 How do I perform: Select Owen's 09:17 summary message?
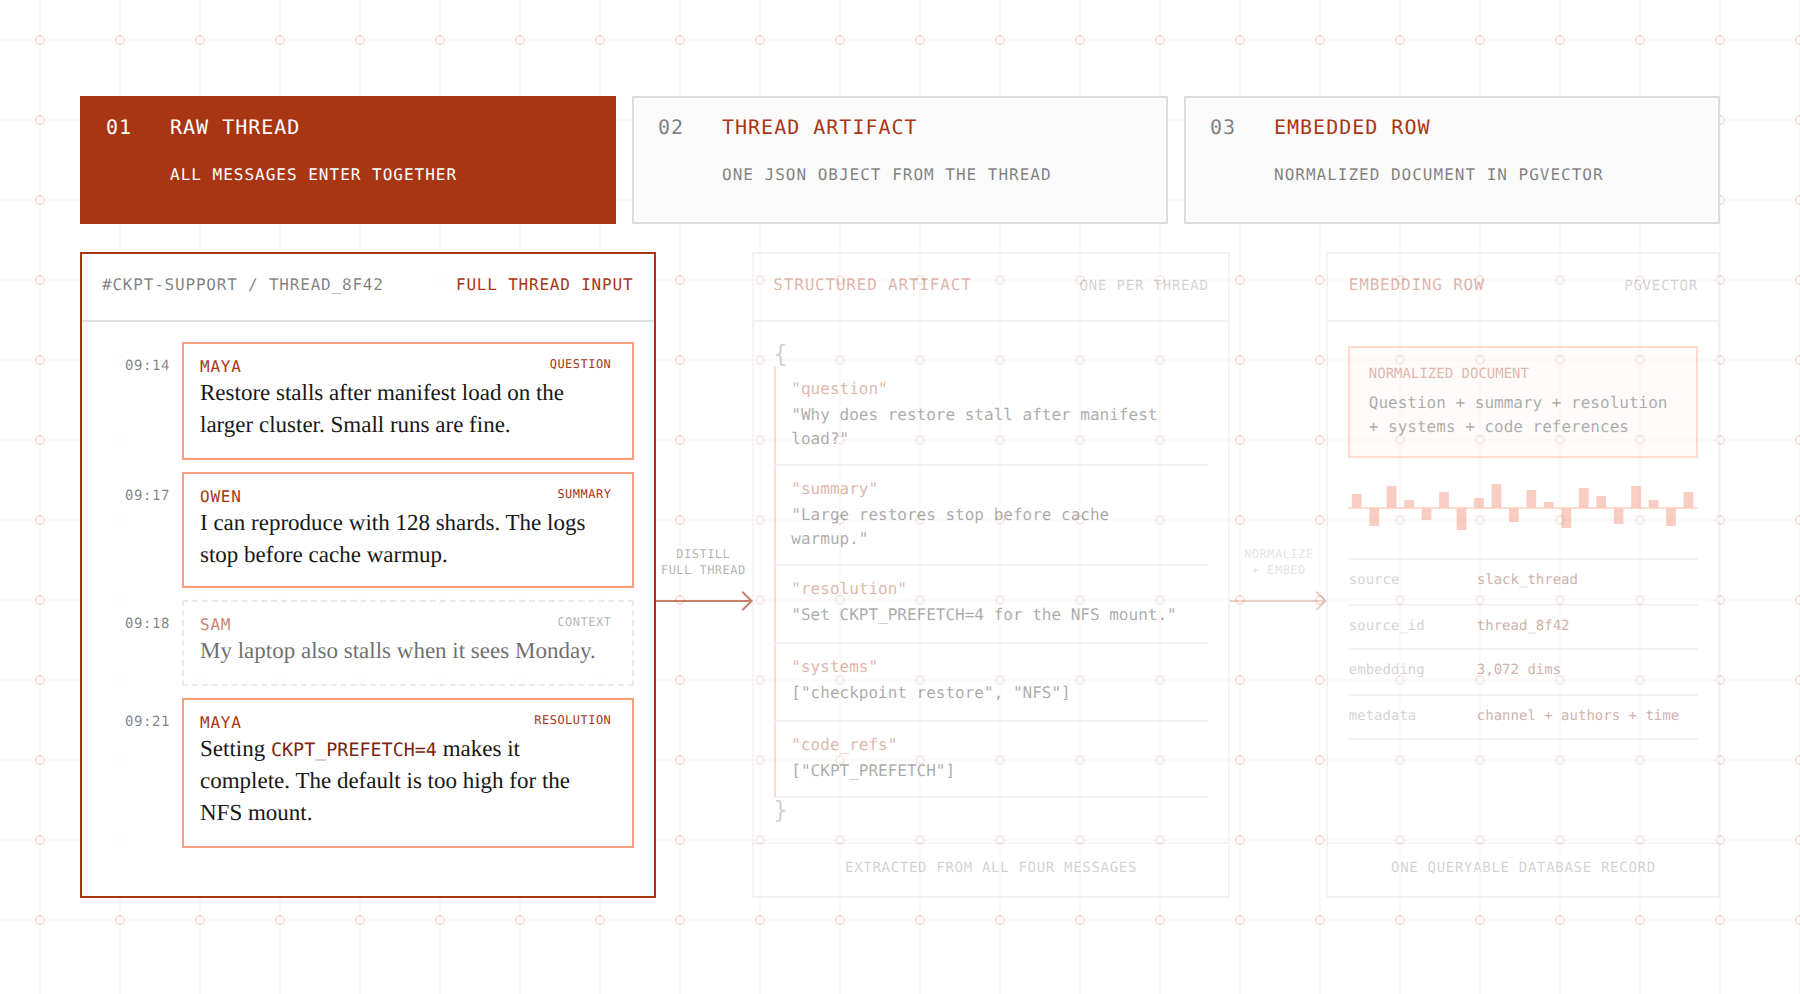pos(408,530)
